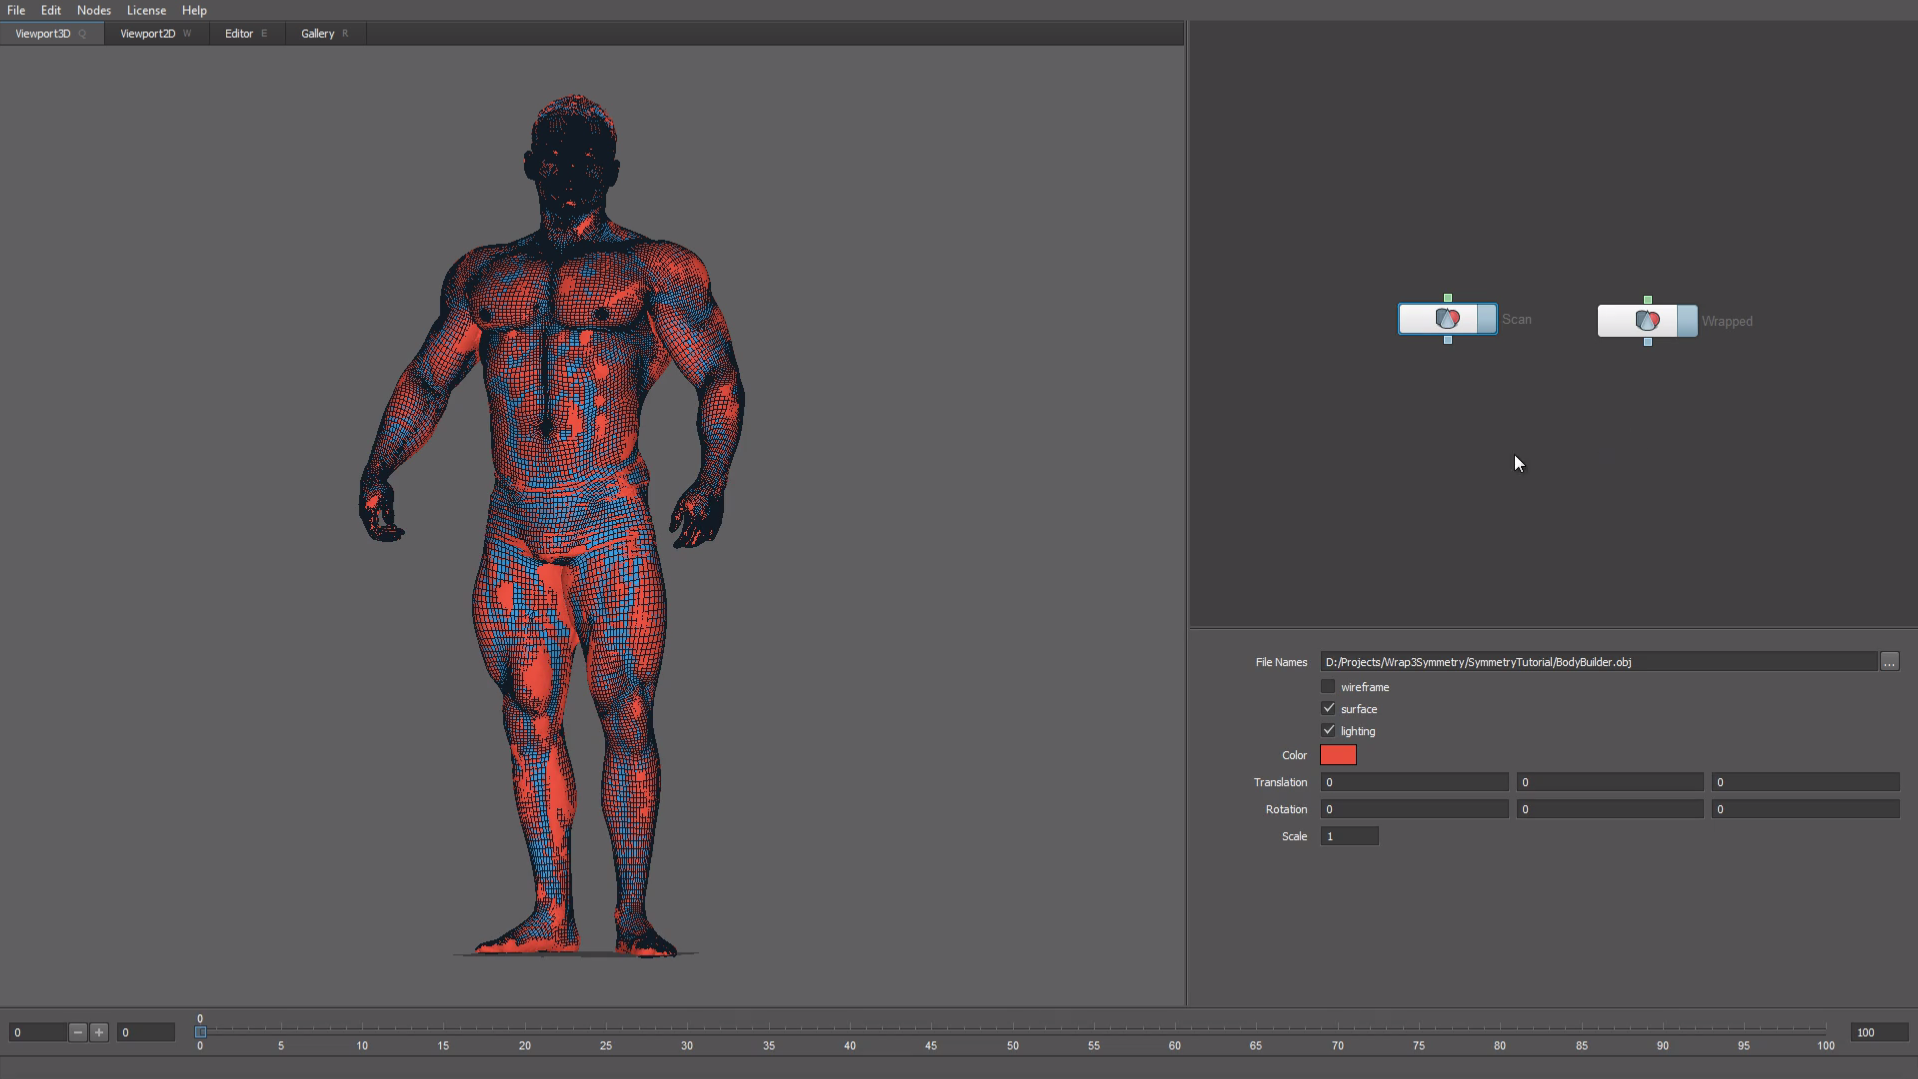
Task: Disable the lighting checkbox
Action: click(x=1328, y=730)
